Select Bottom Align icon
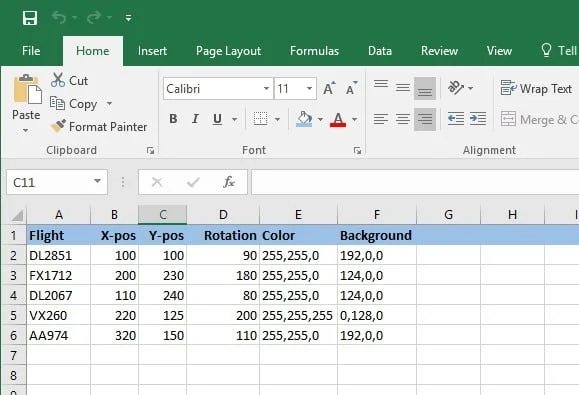The height and width of the screenshot is (395, 579). pos(425,89)
